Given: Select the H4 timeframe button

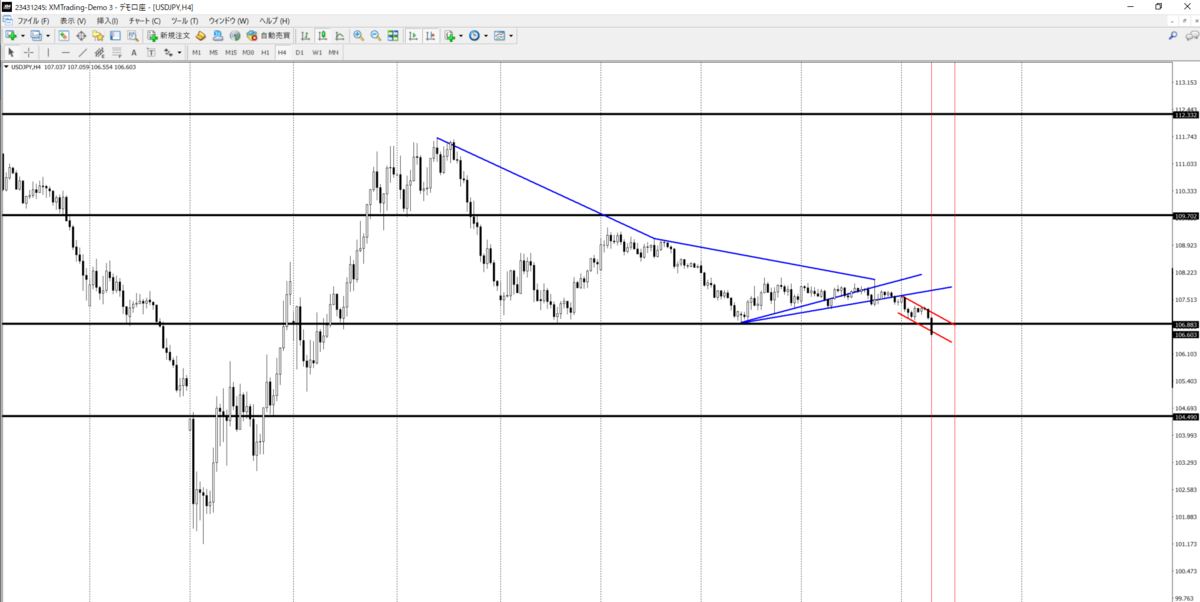Looking at the screenshot, I should pyautogui.click(x=282, y=52).
